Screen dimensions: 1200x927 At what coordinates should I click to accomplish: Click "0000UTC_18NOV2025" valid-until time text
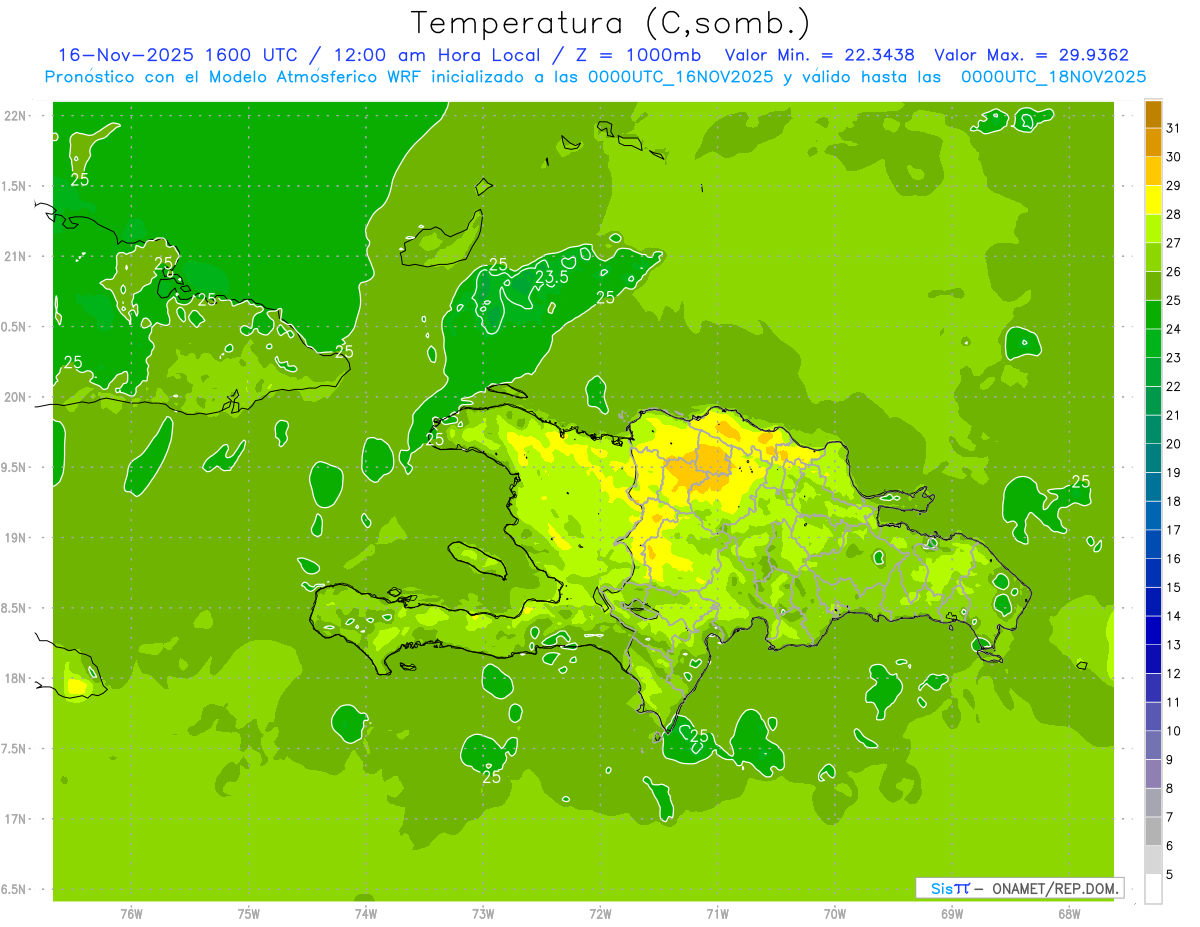point(1052,77)
